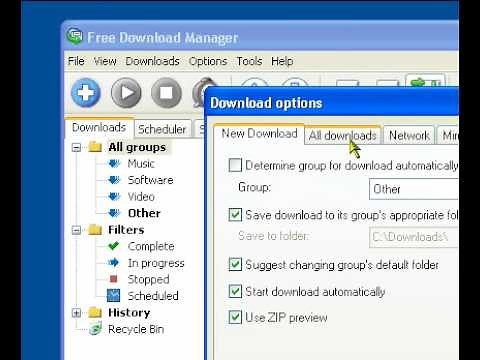This screenshot has width=480, height=360.
Task: Click the Save to folder path field
Action: [x=414, y=237]
